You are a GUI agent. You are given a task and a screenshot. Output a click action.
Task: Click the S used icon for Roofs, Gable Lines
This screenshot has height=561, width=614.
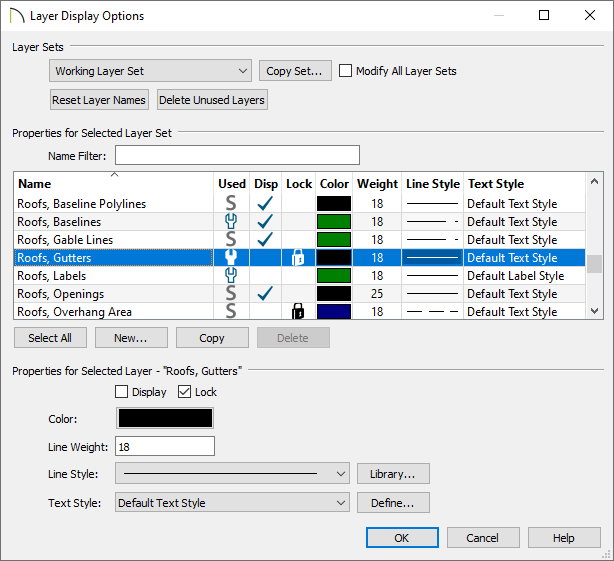coord(231,240)
